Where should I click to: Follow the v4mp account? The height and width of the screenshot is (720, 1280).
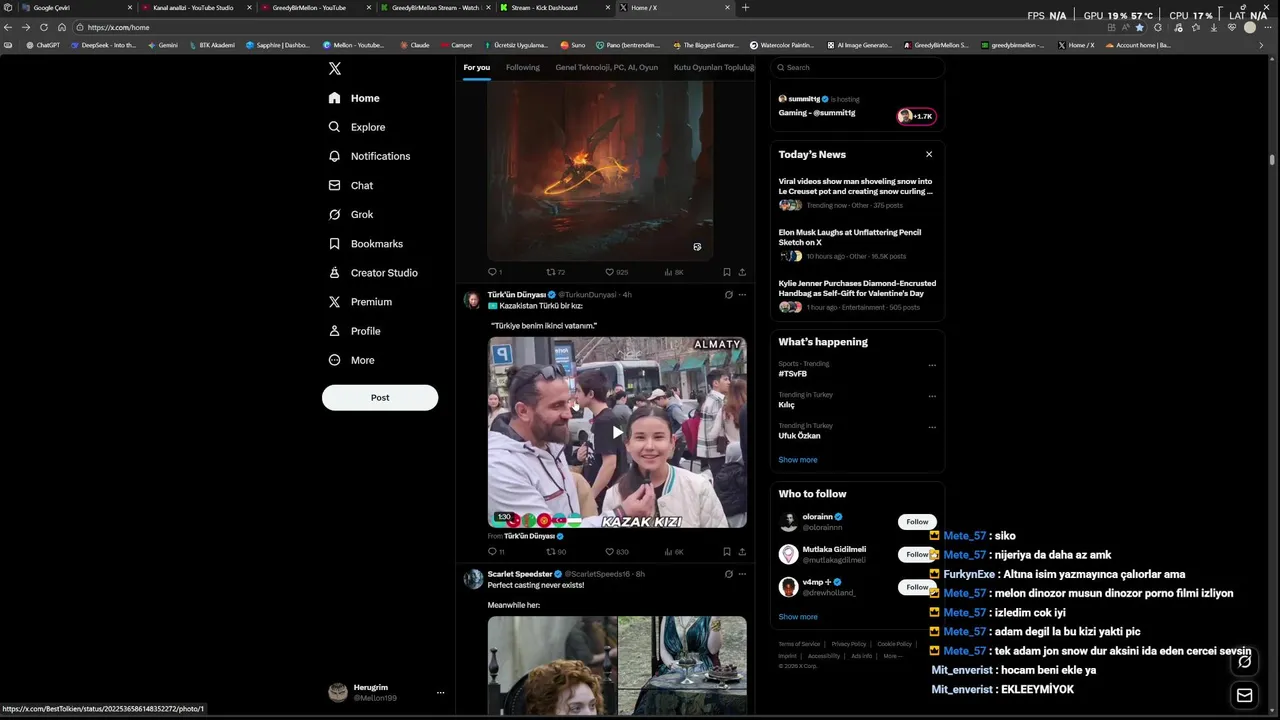coord(915,587)
